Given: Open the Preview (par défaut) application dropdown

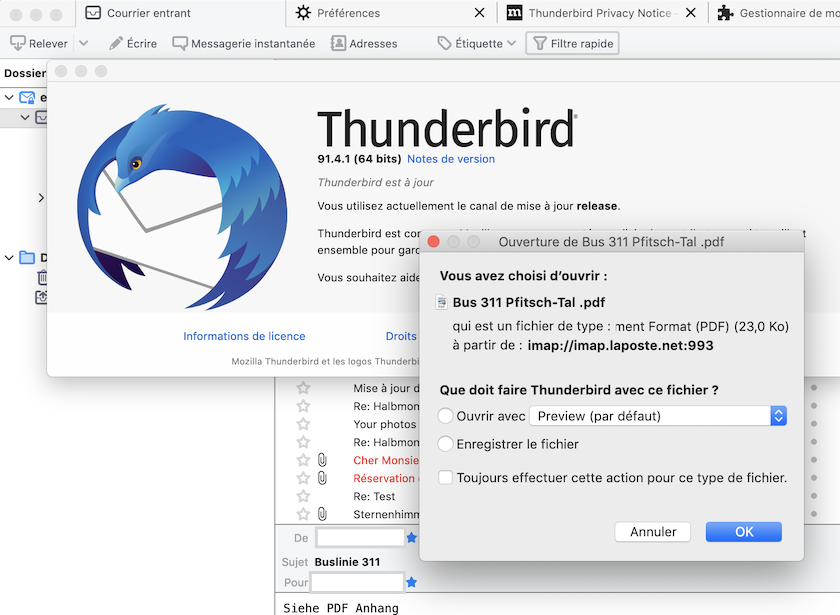Looking at the screenshot, I should tap(658, 416).
